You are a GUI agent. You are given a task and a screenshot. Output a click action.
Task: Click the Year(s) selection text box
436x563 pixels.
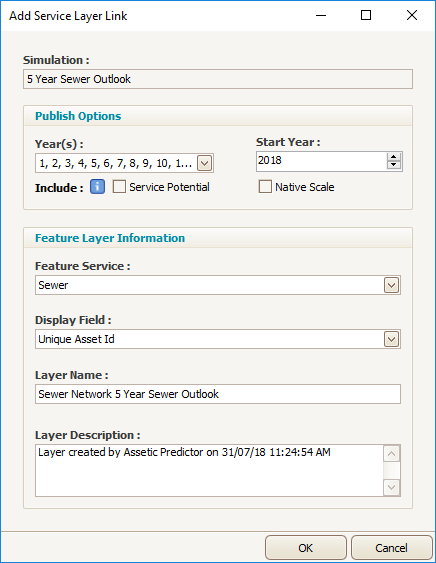coord(116,163)
